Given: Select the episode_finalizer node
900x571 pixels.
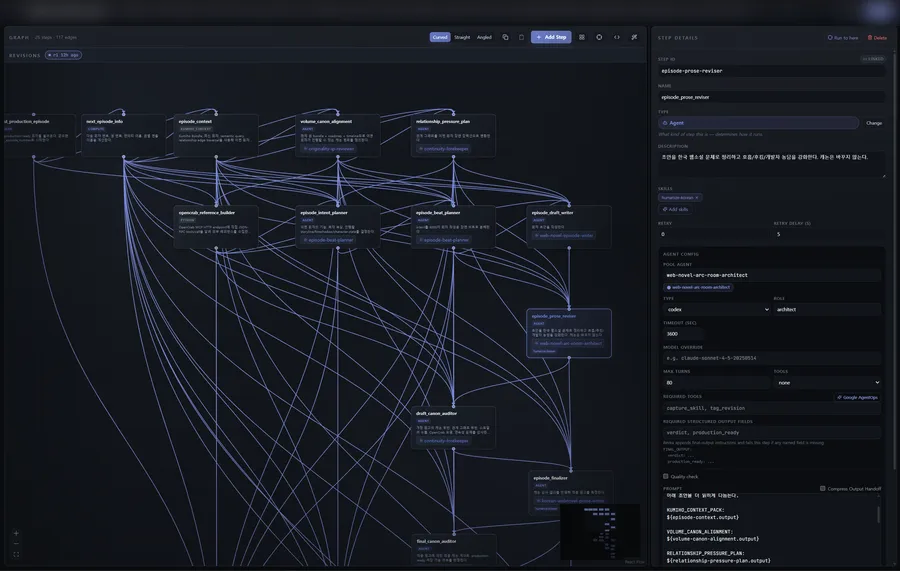Looking at the screenshot, I should click(570, 492).
